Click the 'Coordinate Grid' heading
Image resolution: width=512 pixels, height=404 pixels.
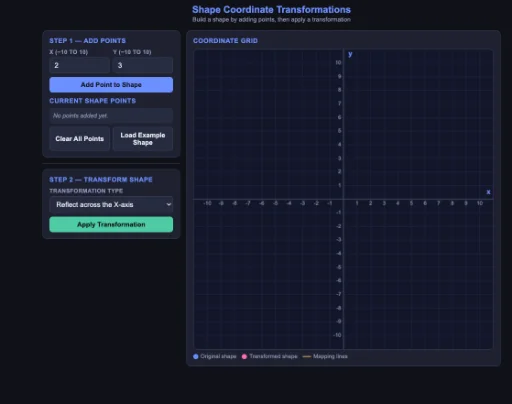point(225,41)
